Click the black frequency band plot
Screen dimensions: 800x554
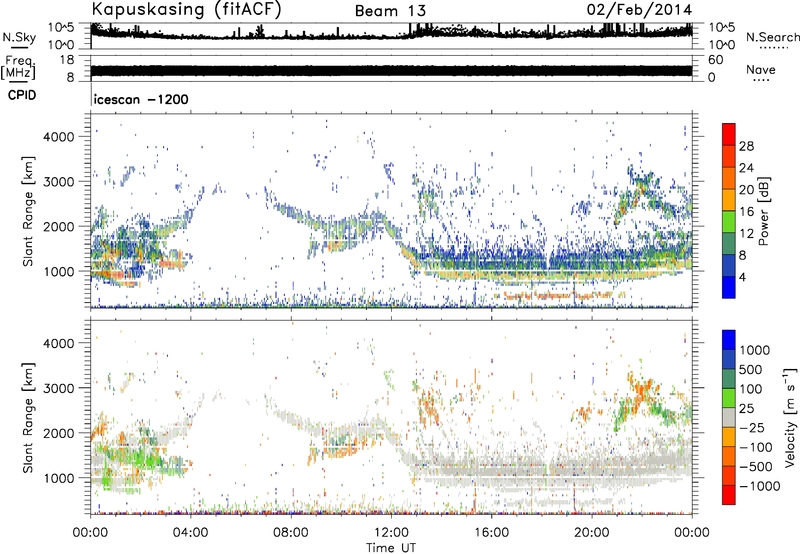391,71
